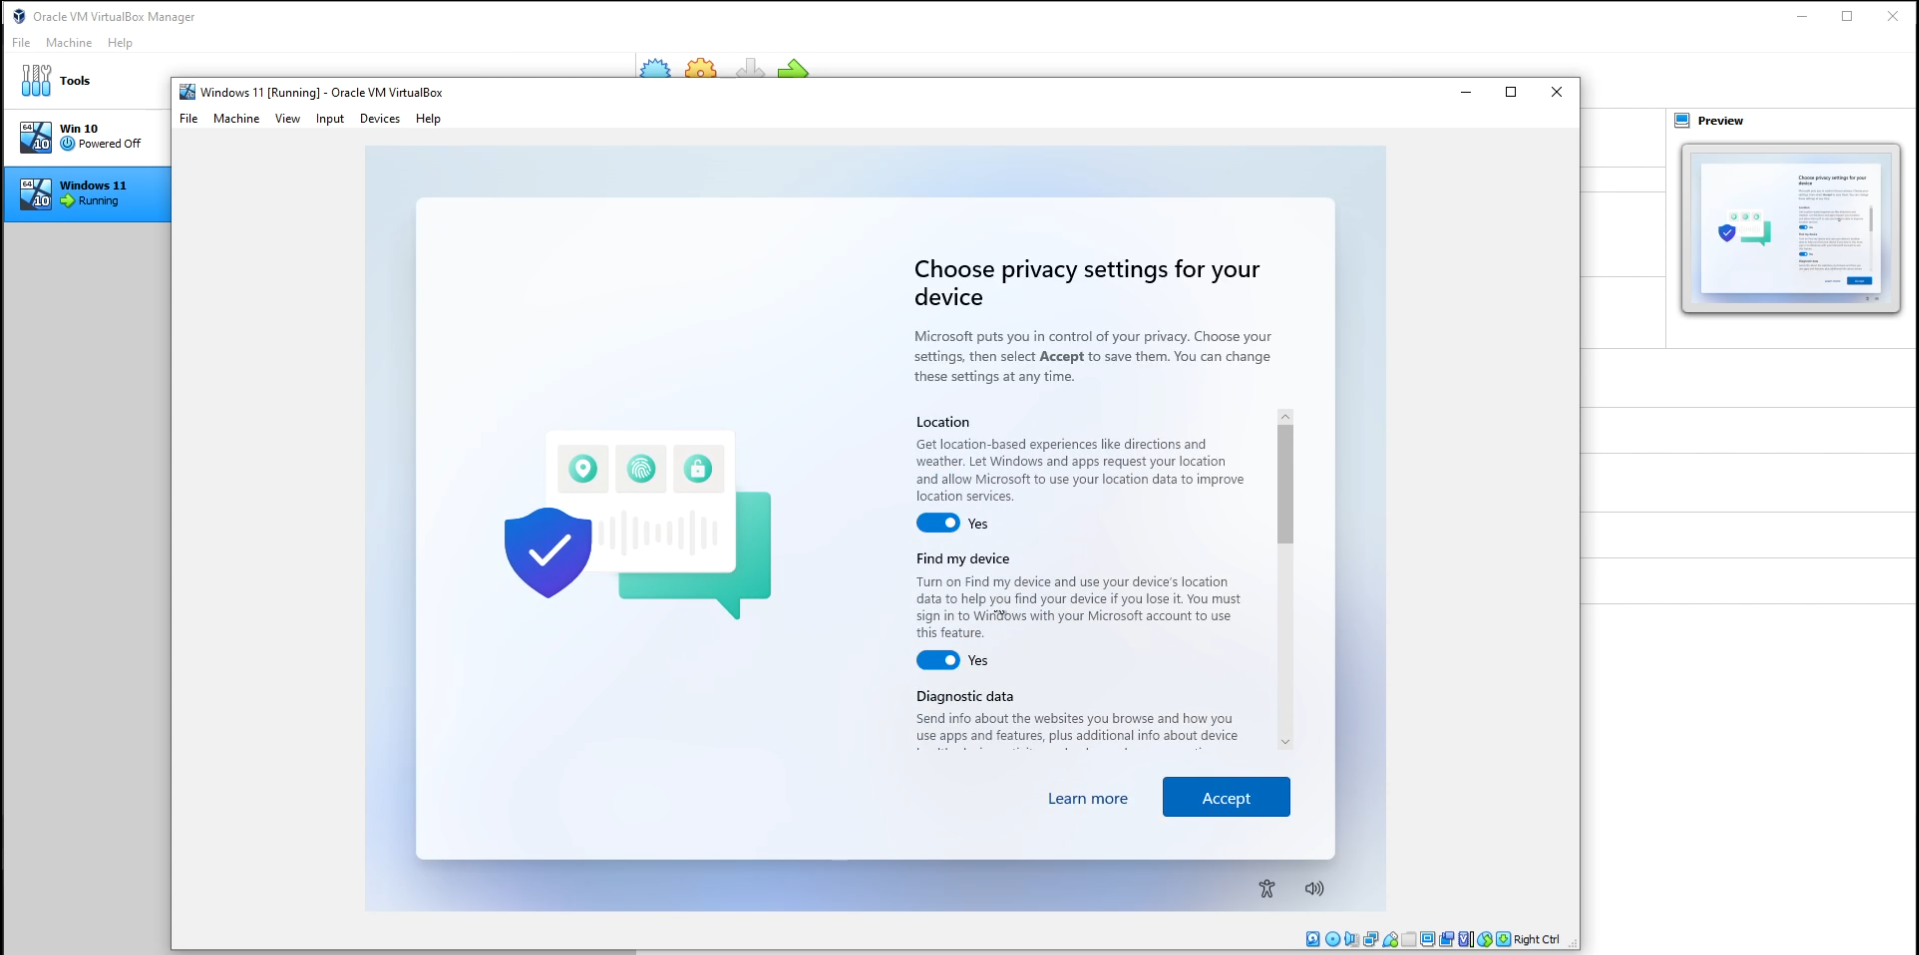The height and width of the screenshot is (955, 1919).
Task: Open the Help menu in Windows 11 VM window
Action: 428,118
